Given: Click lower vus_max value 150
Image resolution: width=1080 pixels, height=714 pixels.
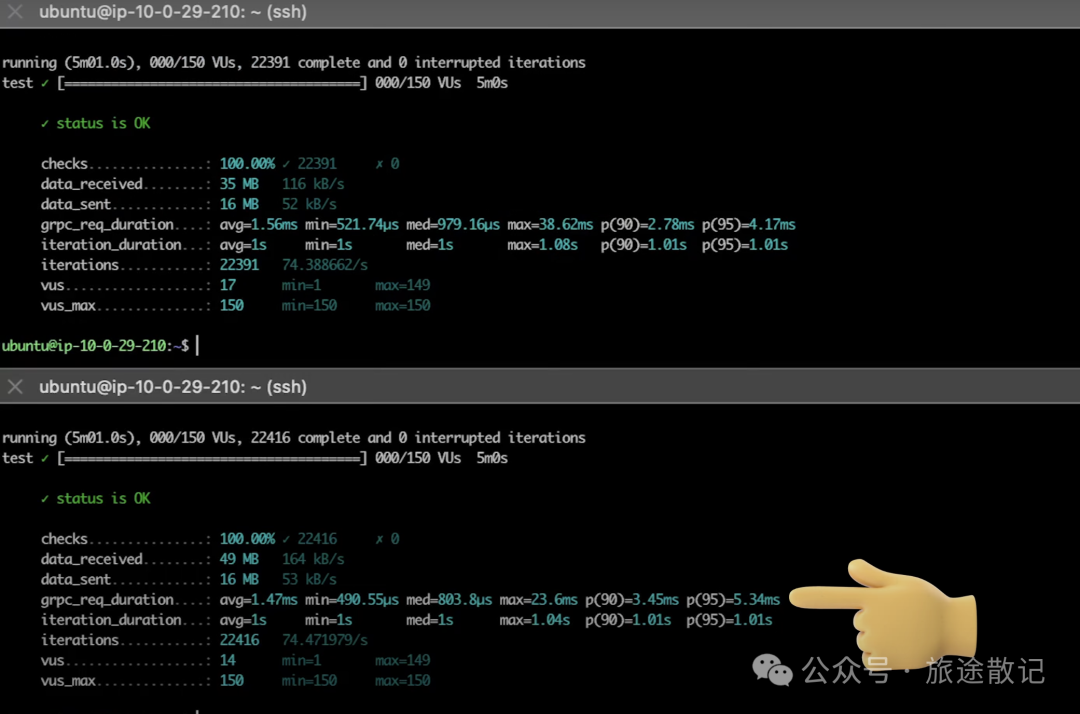Looking at the screenshot, I should [231, 681].
